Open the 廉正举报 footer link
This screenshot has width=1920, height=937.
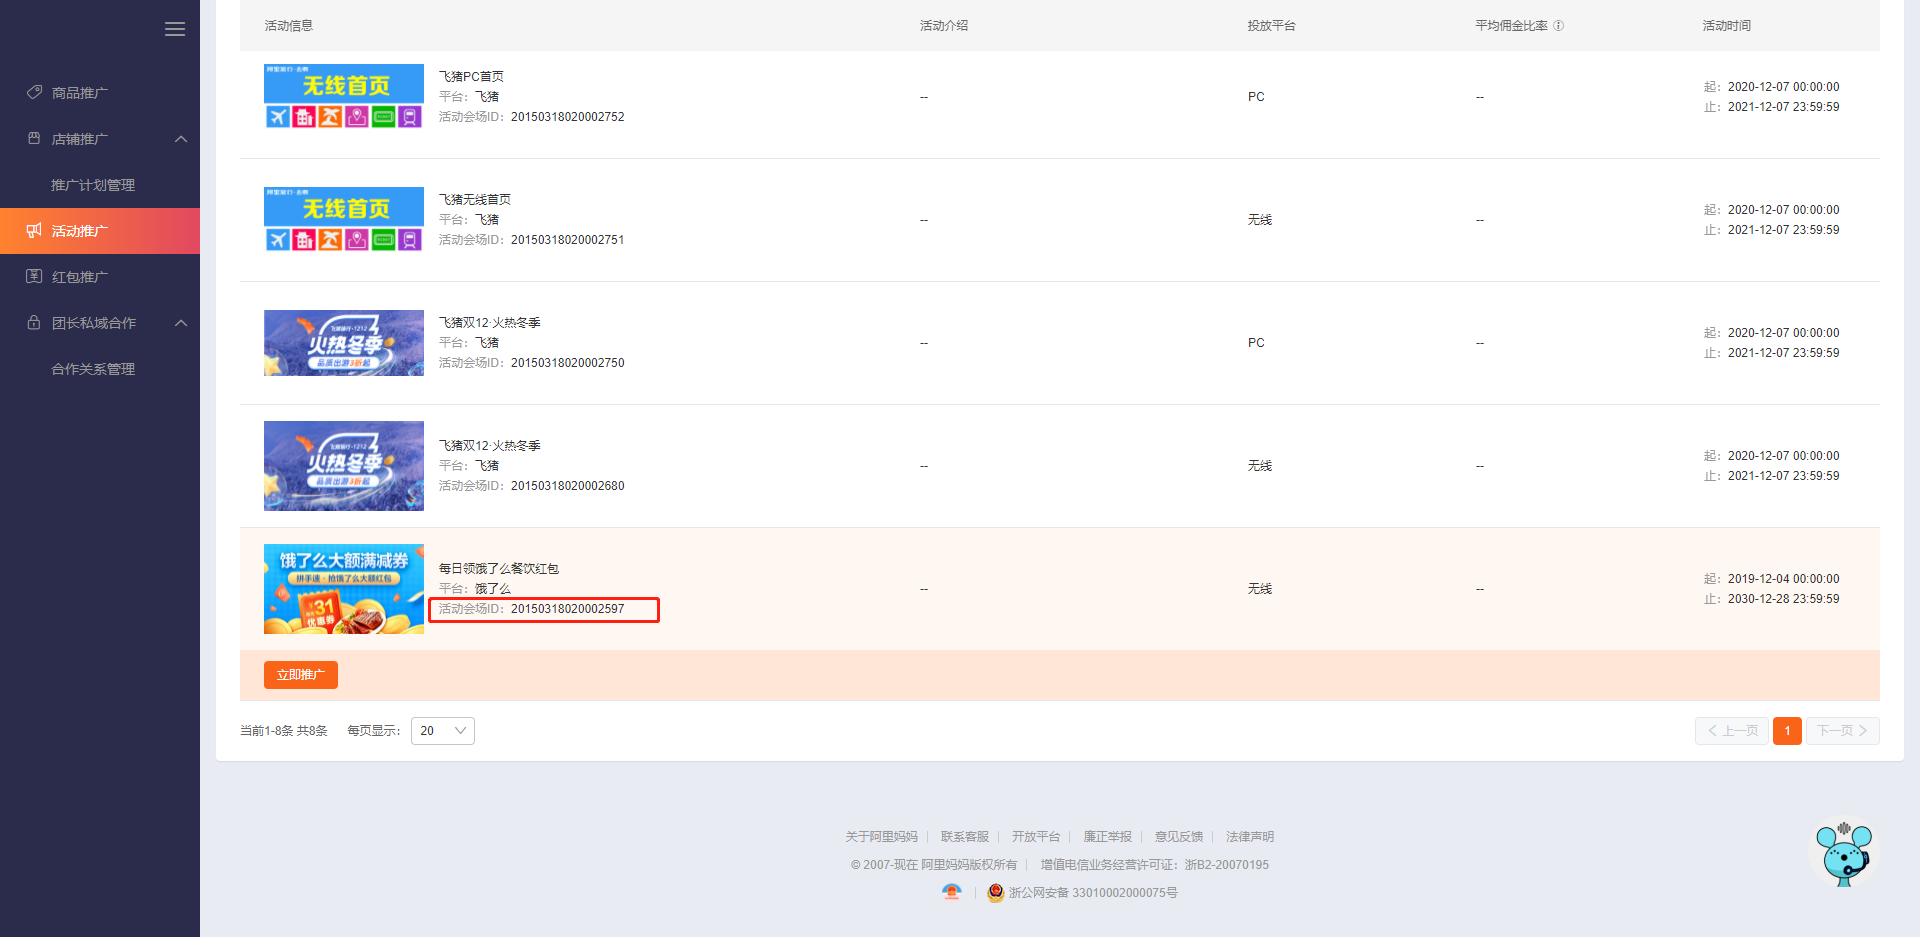coord(1108,837)
